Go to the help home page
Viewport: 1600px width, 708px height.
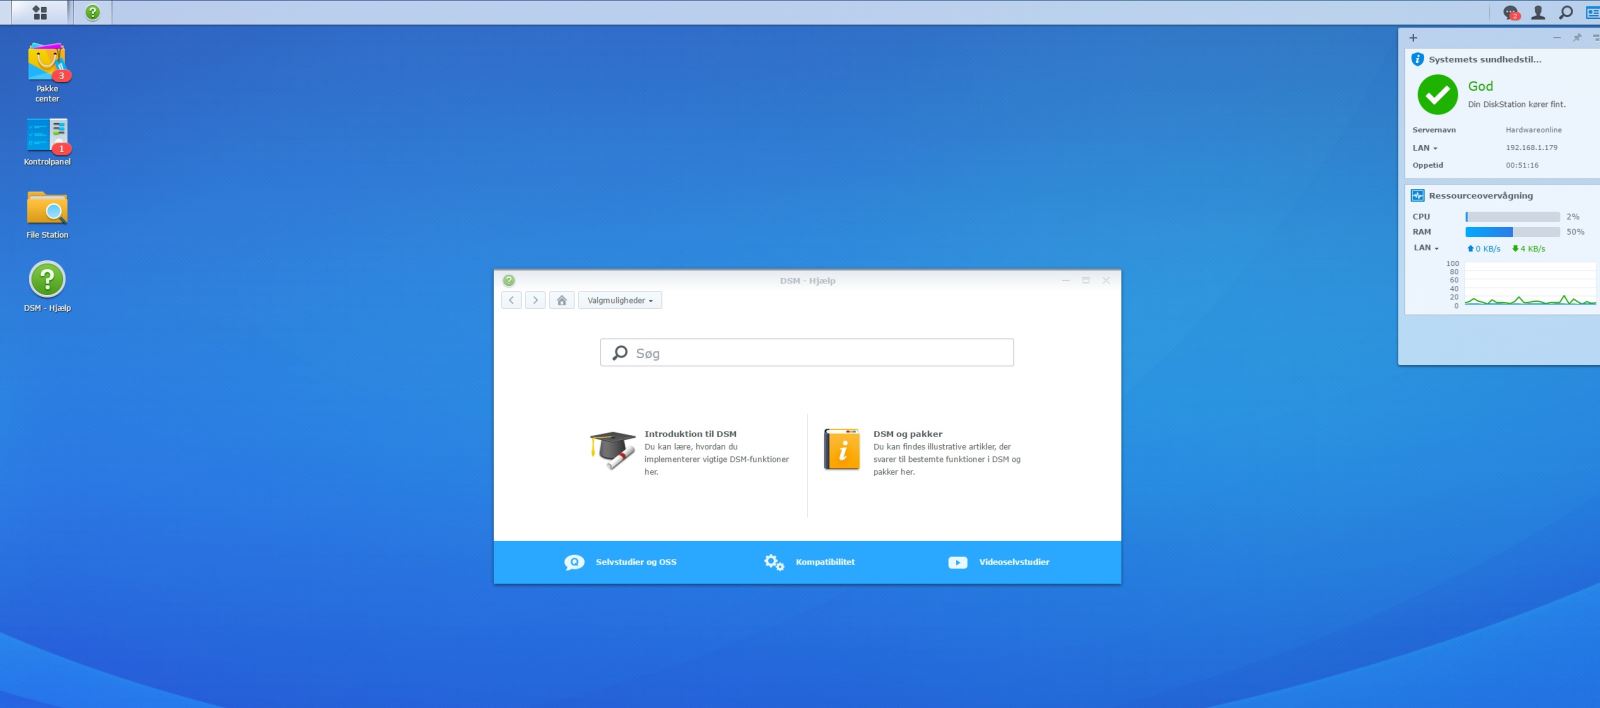(x=562, y=300)
